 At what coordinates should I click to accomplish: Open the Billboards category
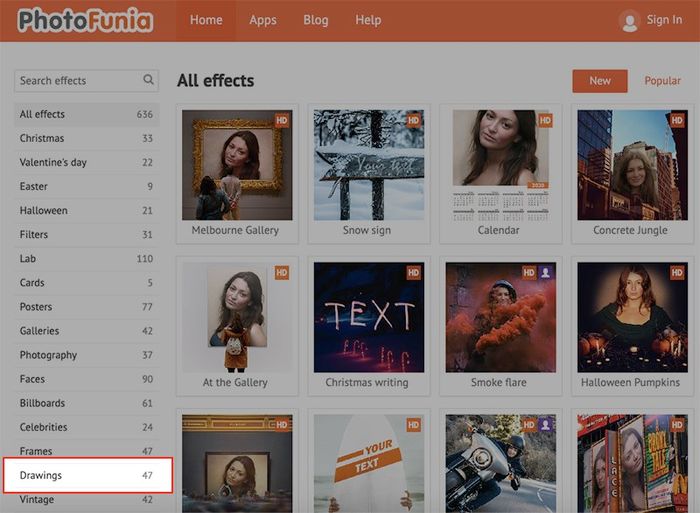tap(87, 404)
